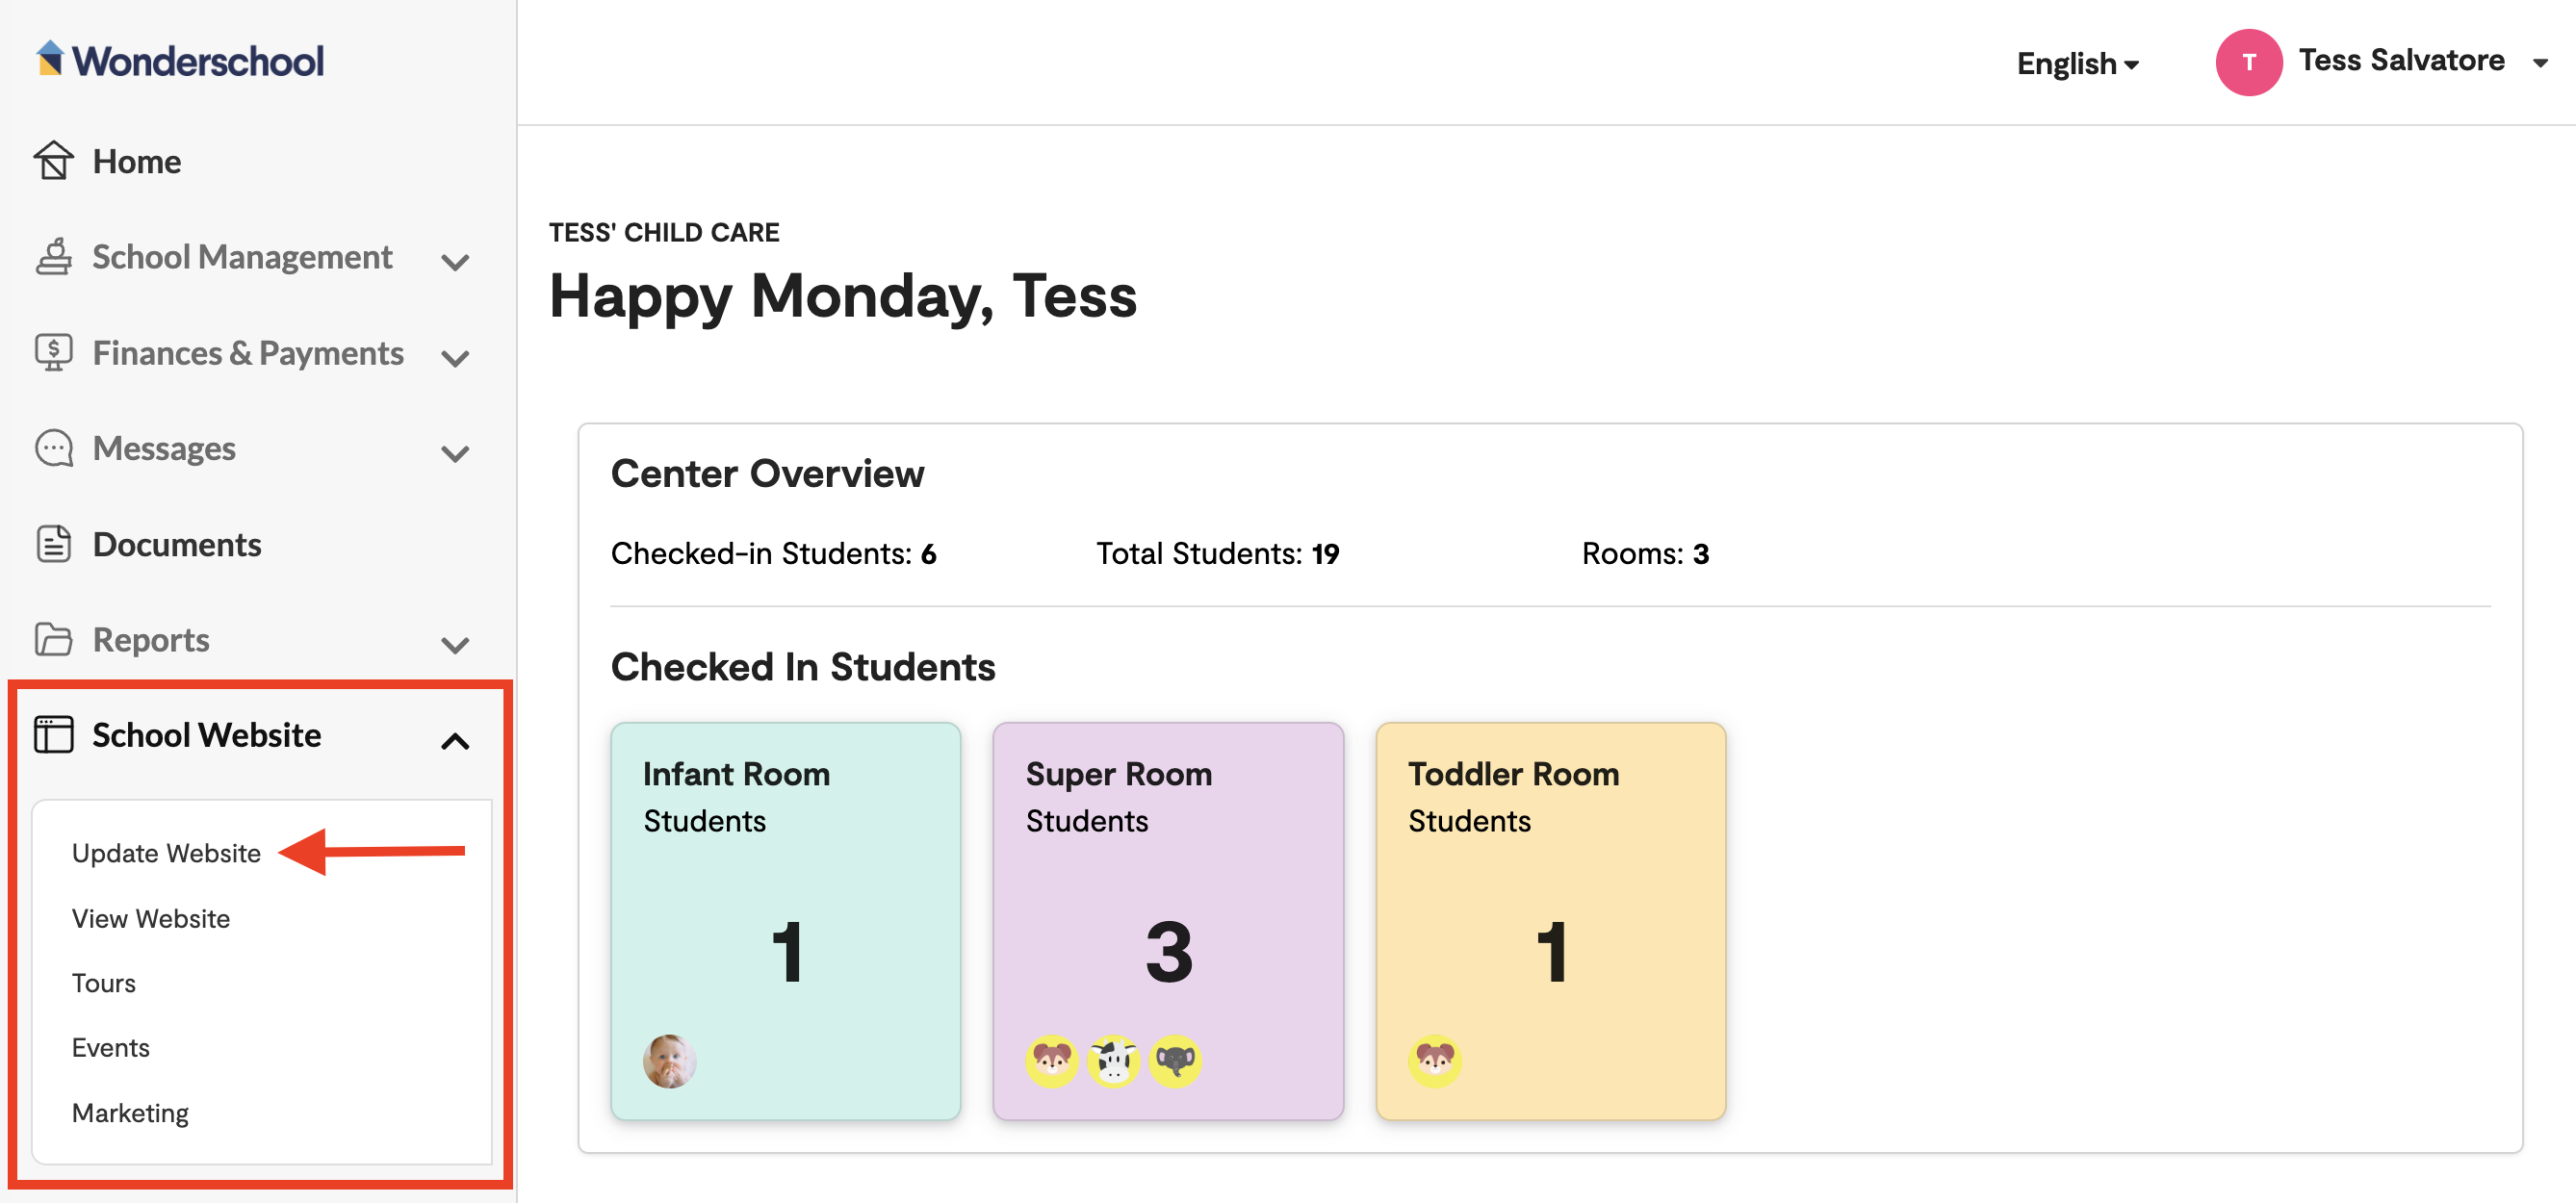Expand the Finances & Payments chevron
2576x1203 pixels.
click(455, 358)
